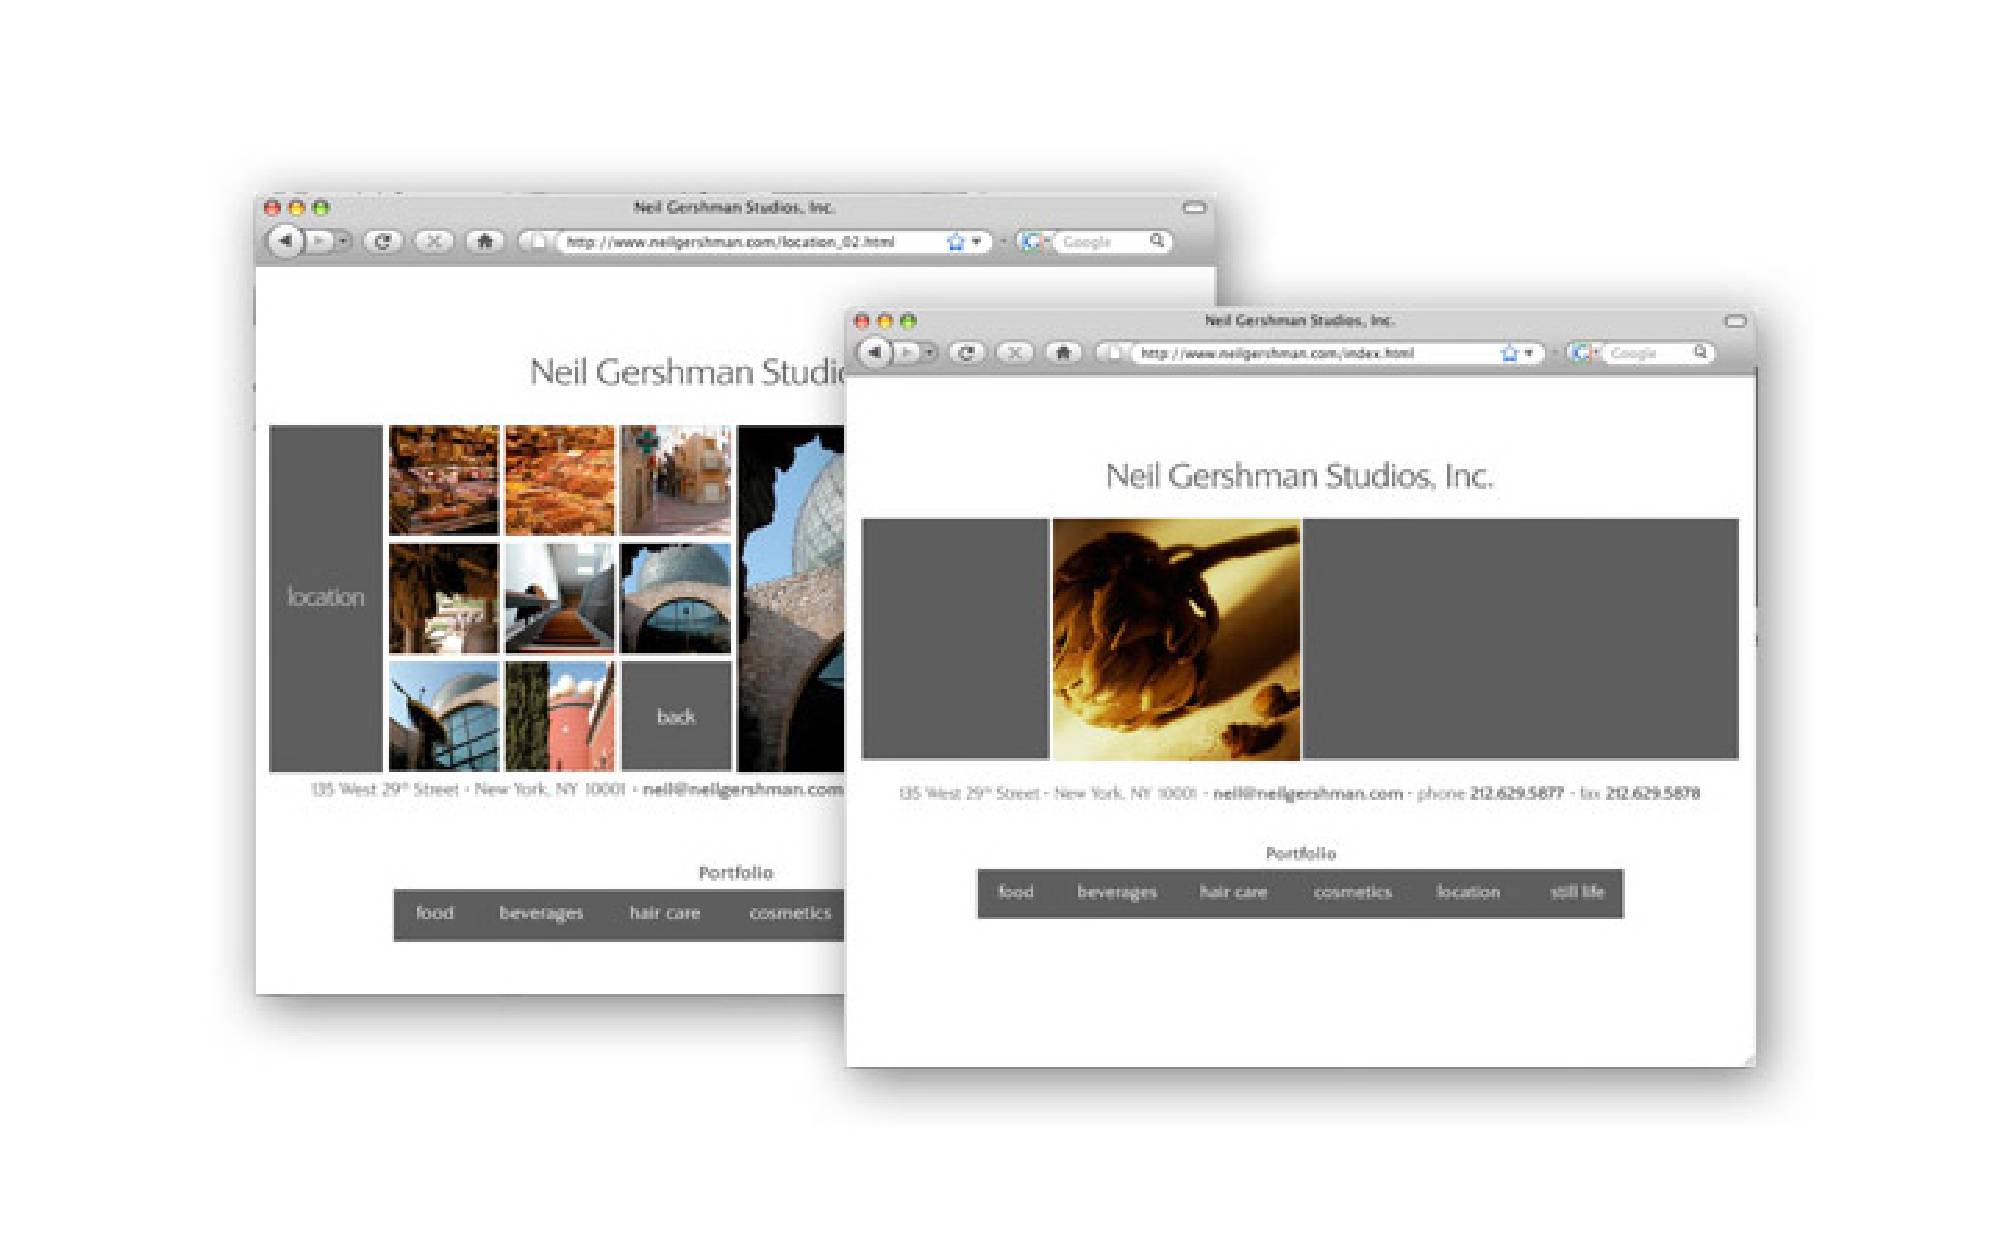The image size is (2000, 1250).
Task: Click the yellow minimize button of the front window
Action: pos(884,321)
